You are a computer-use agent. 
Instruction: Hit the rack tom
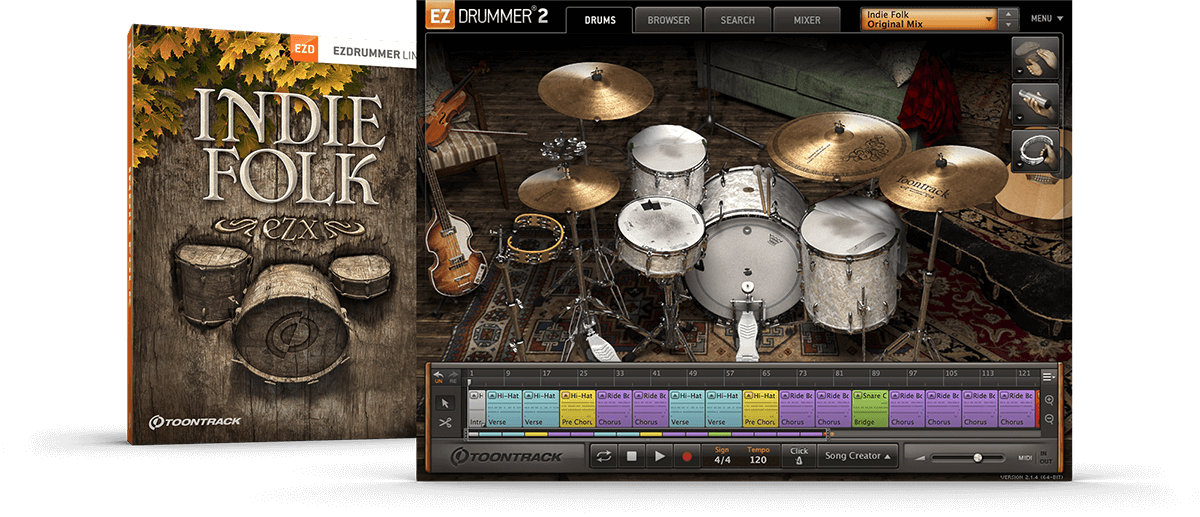[667, 162]
